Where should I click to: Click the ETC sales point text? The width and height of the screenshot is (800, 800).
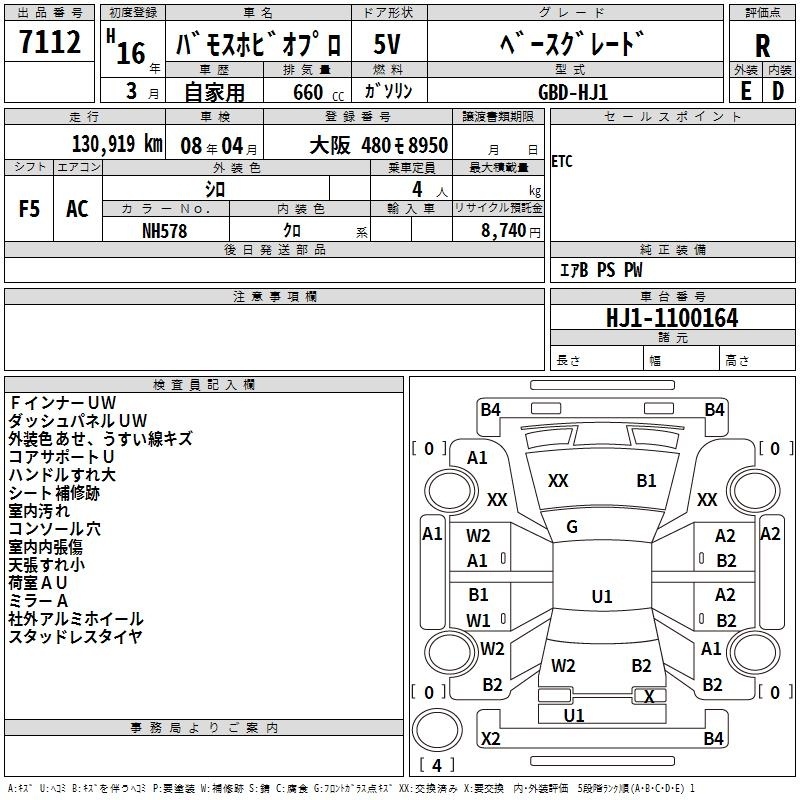pos(562,162)
